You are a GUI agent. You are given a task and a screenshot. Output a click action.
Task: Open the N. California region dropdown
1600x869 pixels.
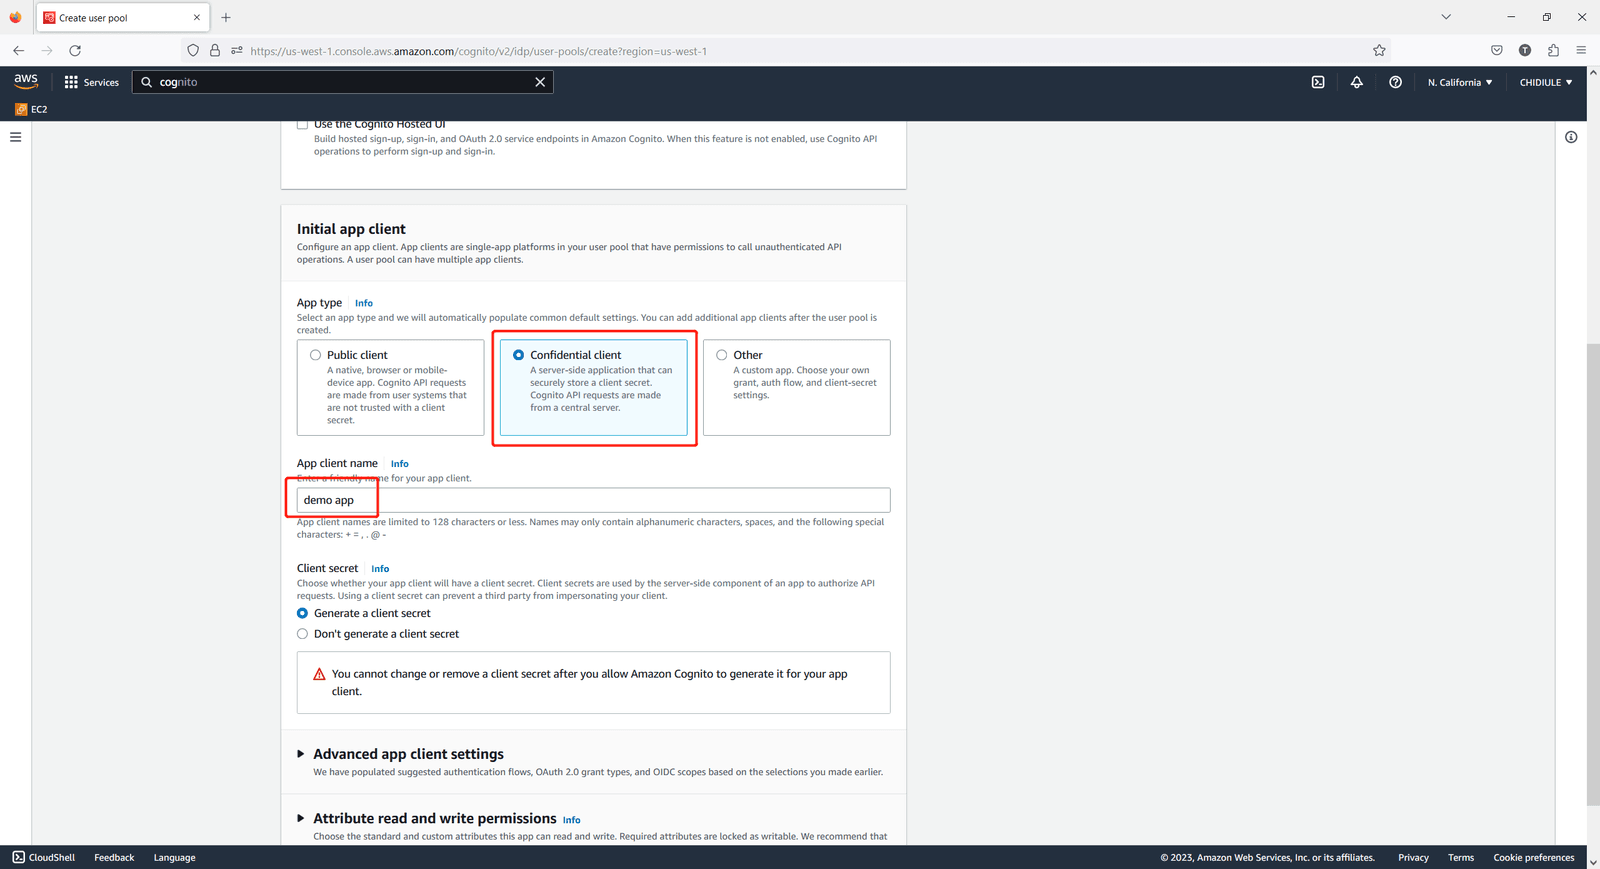coord(1460,82)
